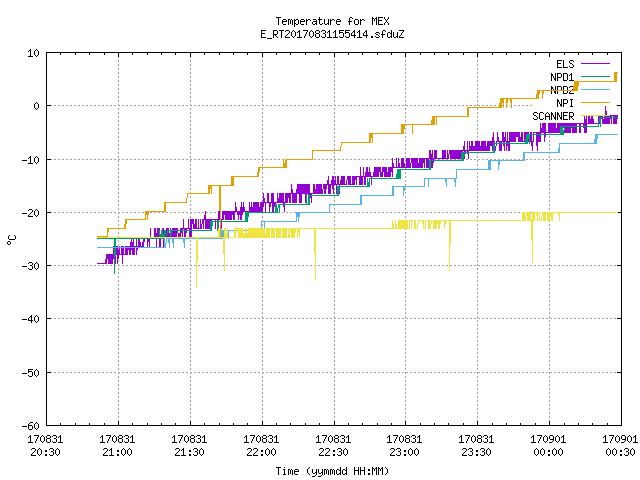Click the ELS legend label
The width and height of the screenshot is (640, 480).
tap(565, 64)
